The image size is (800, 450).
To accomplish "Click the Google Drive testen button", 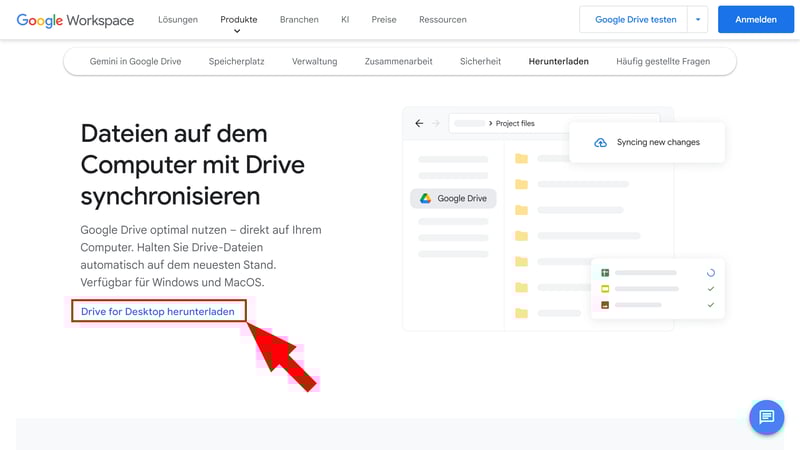I will point(635,20).
